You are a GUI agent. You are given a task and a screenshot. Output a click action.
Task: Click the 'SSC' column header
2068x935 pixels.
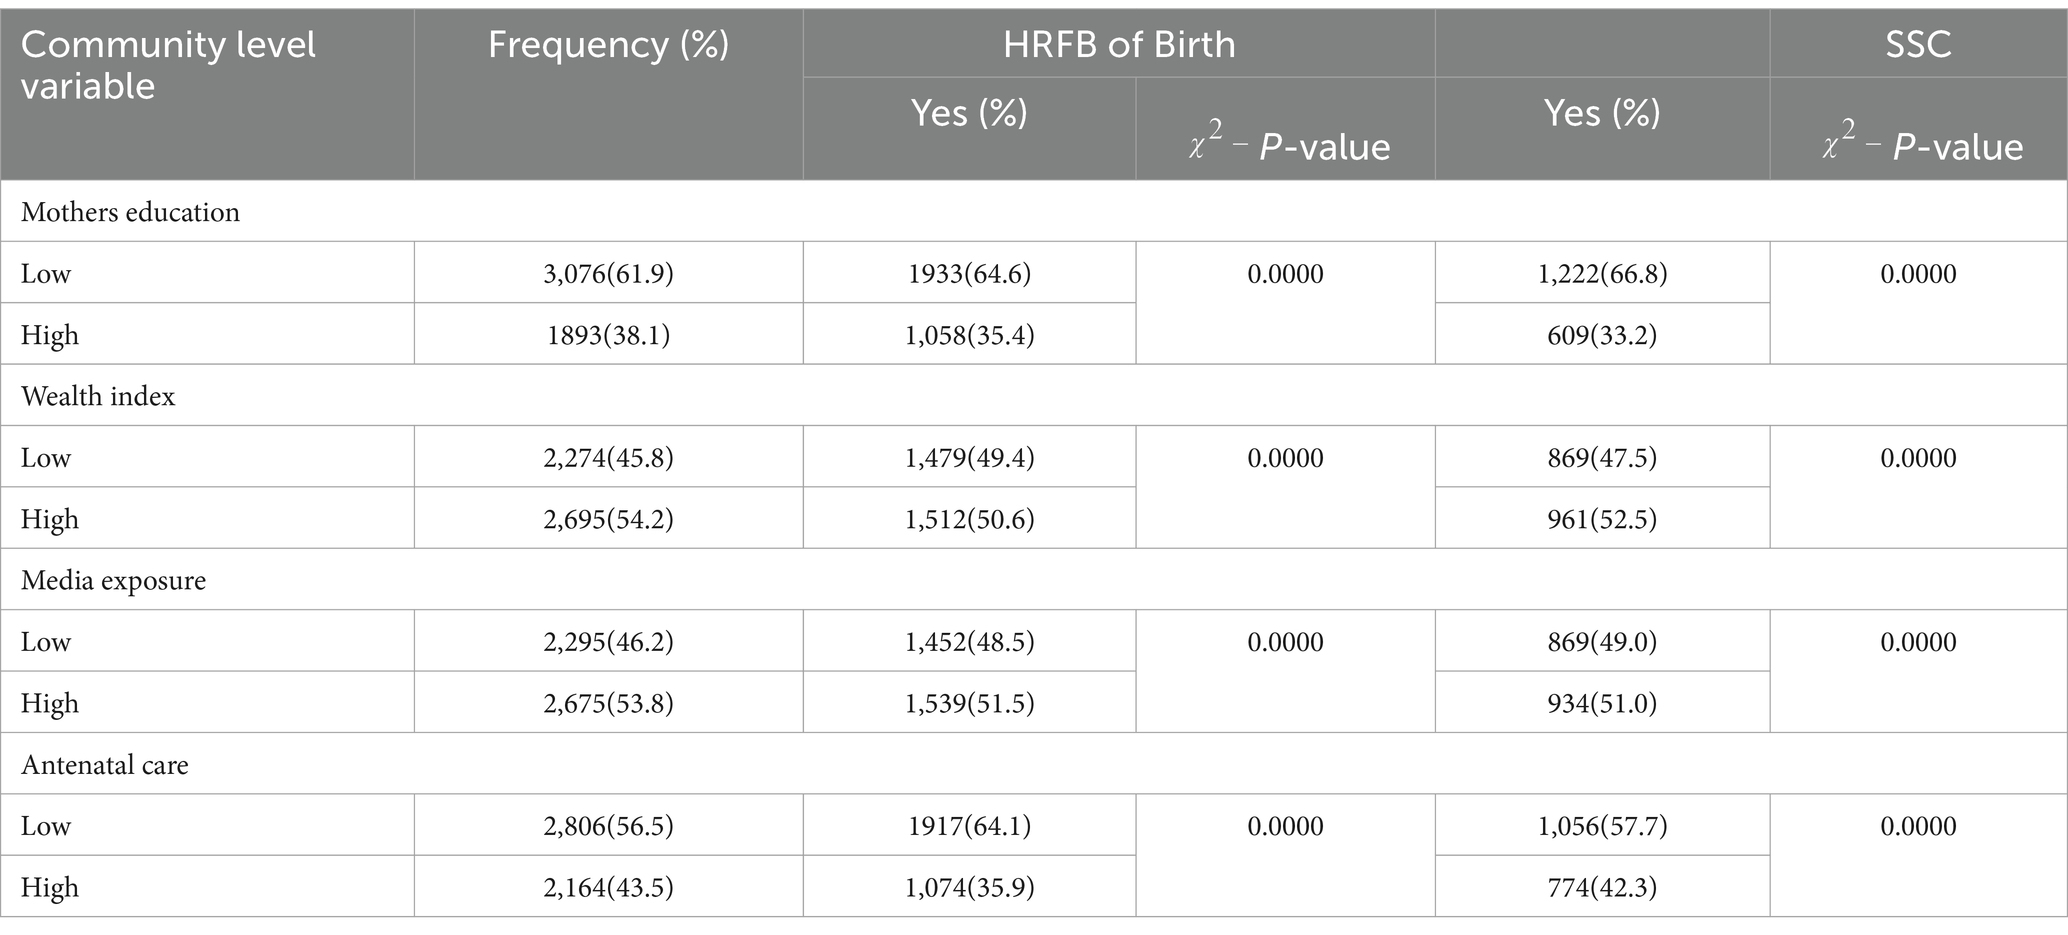pos(1918,45)
